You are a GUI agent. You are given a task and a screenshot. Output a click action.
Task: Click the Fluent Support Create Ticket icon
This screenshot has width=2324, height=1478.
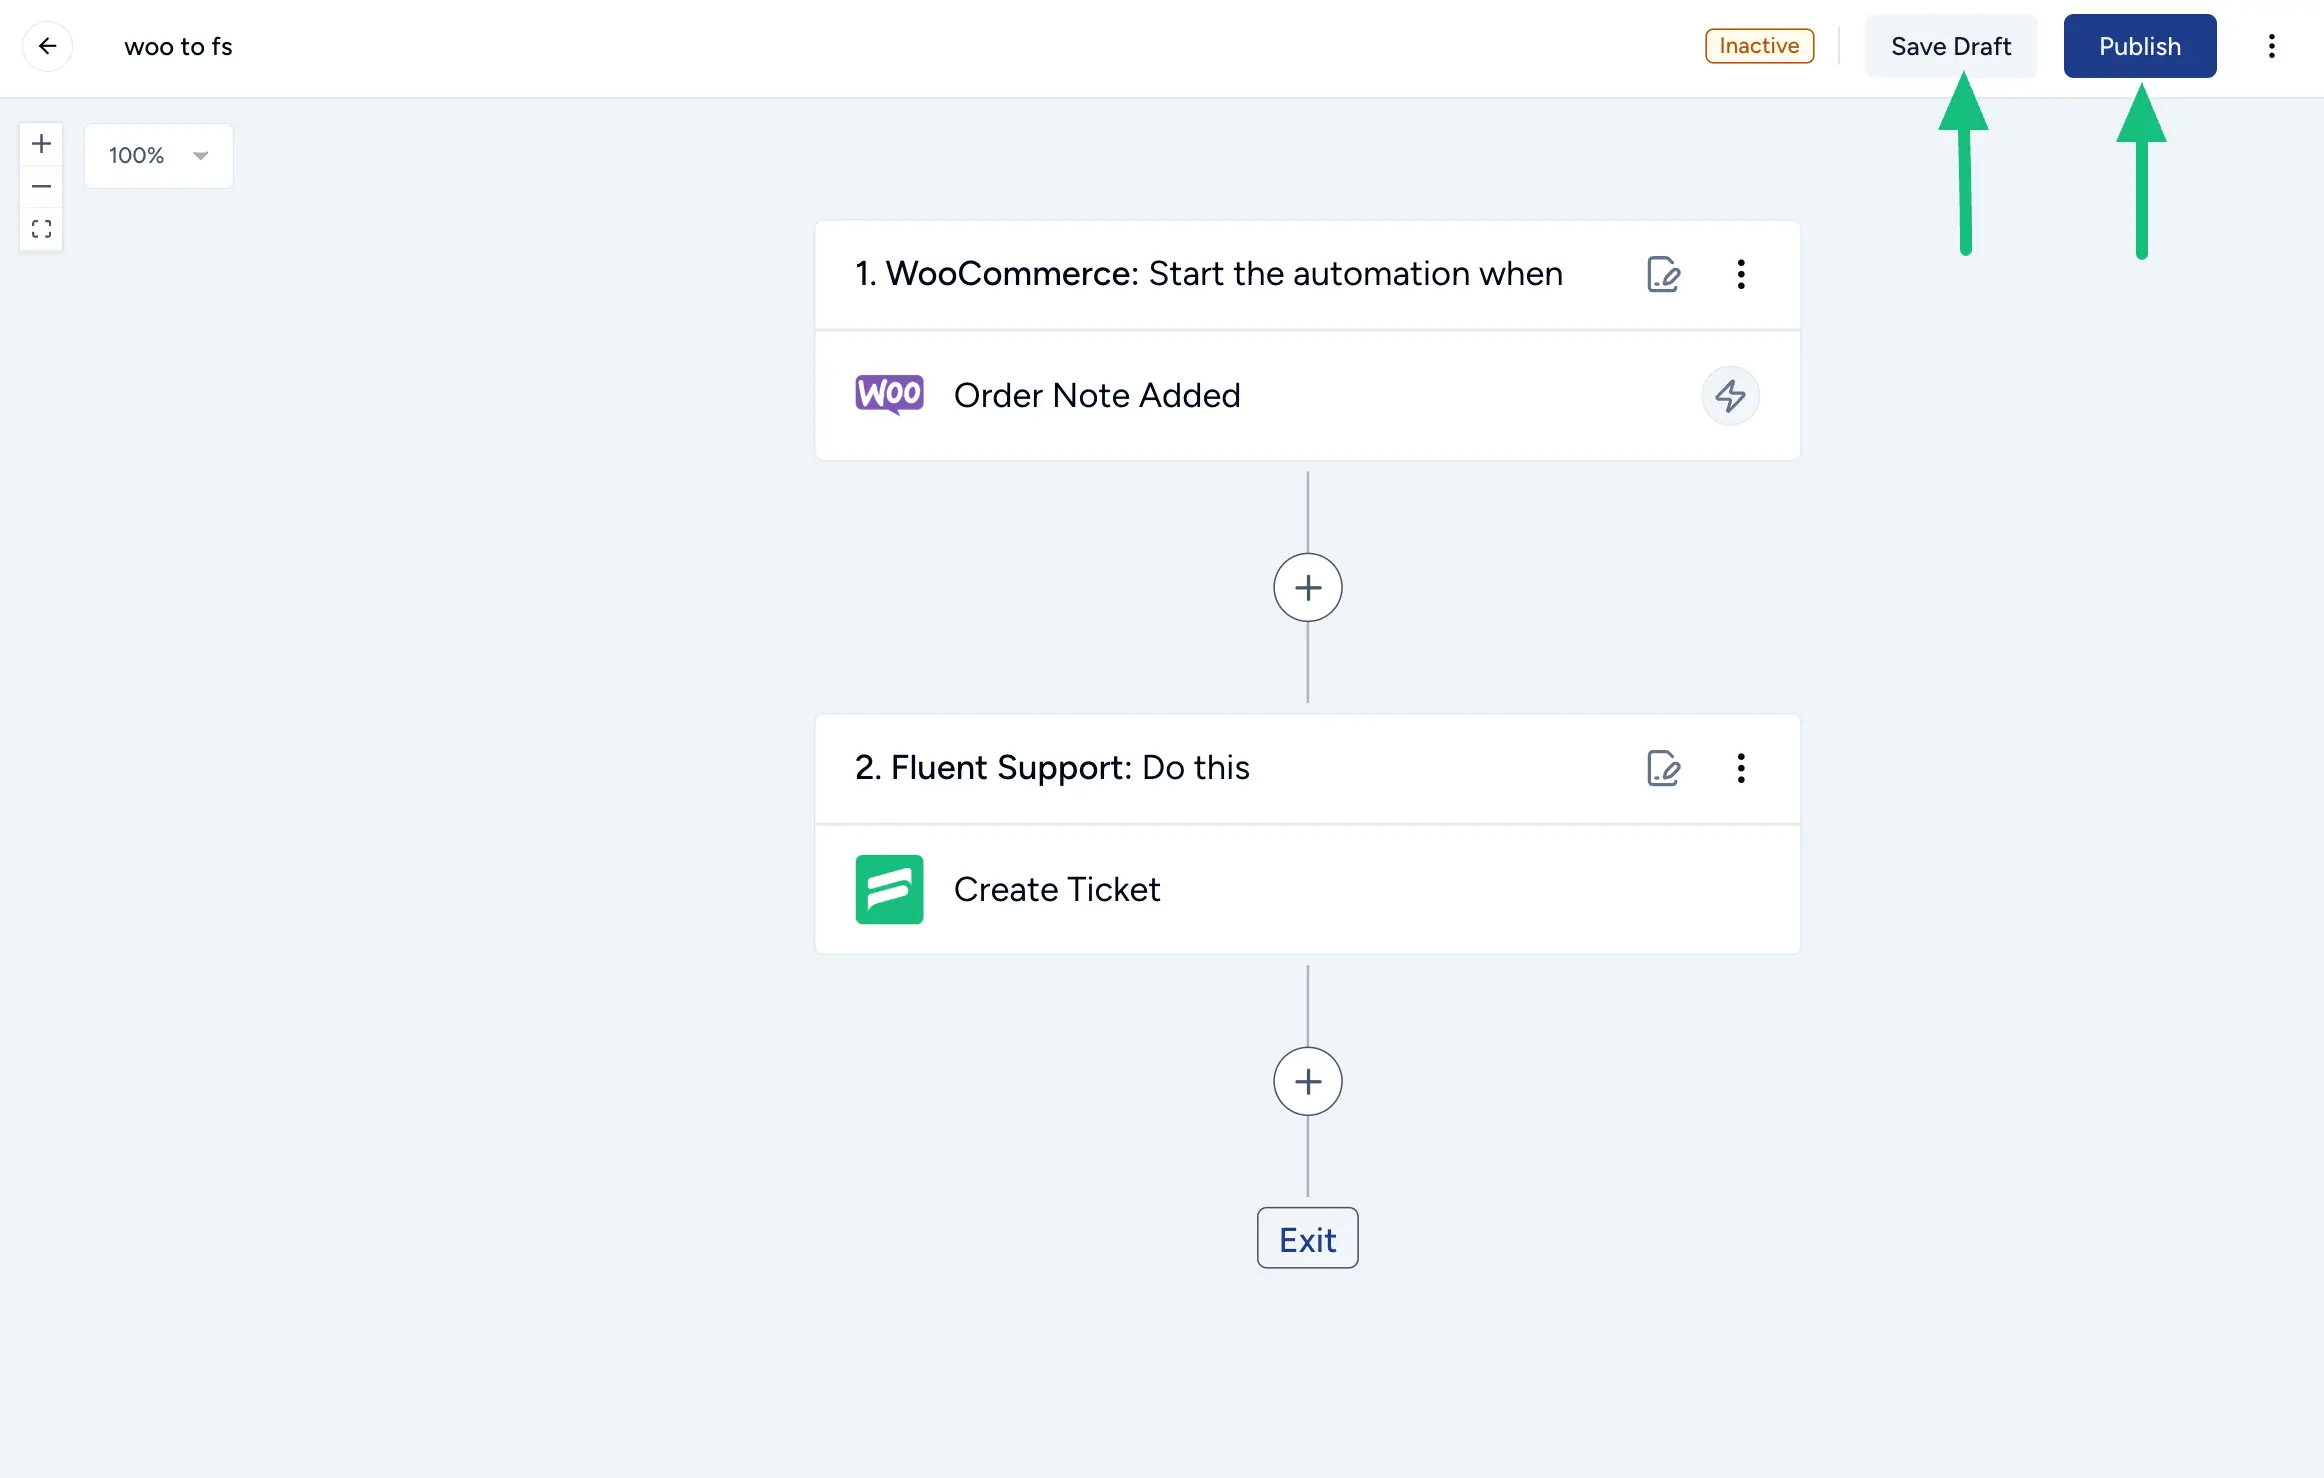click(x=891, y=889)
